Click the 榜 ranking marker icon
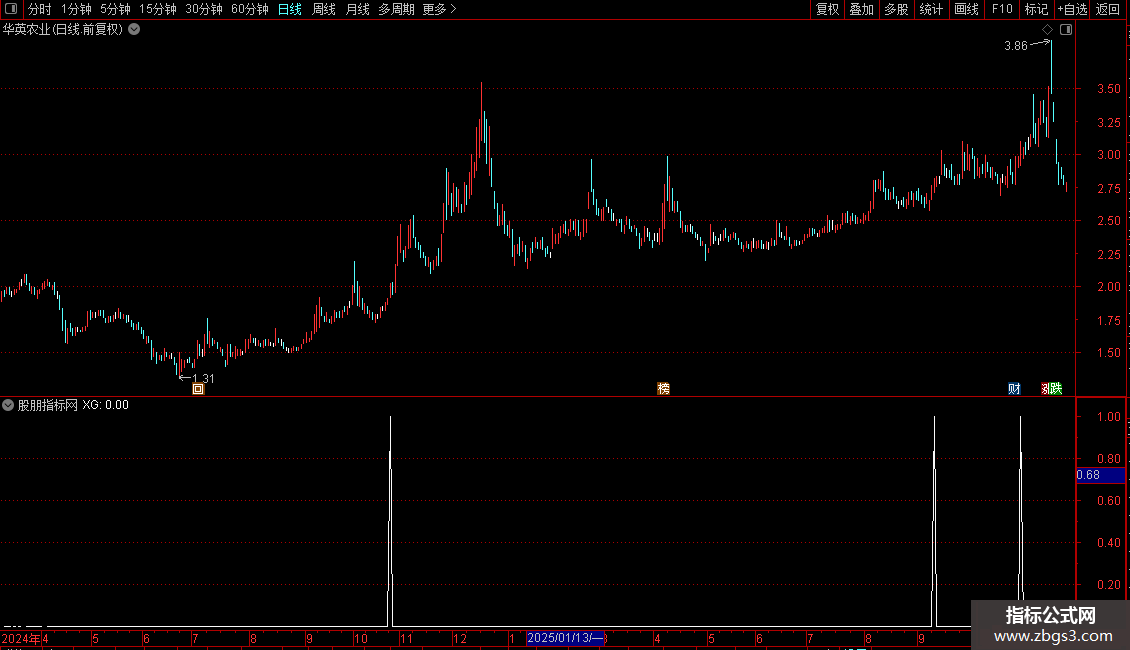Screen dimensions: 1130x650 click(x=664, y=389)
